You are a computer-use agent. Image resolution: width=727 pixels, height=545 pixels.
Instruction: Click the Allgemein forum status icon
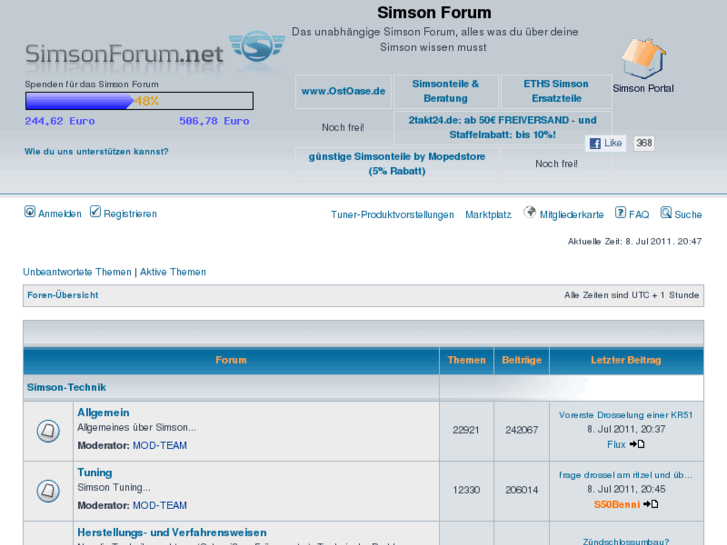pos(48,431)
